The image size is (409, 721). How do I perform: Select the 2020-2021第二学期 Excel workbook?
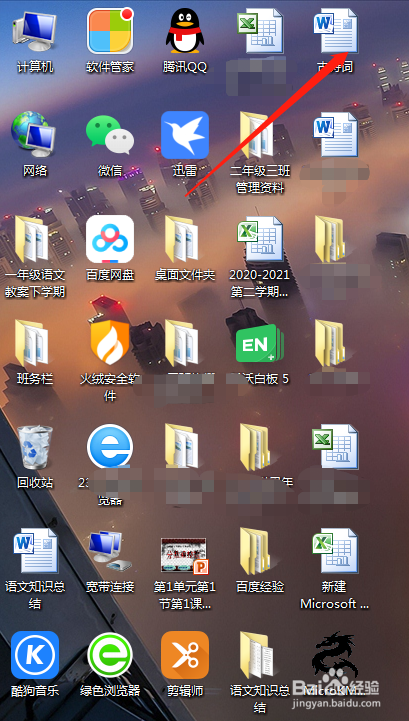tap(260, 239)
